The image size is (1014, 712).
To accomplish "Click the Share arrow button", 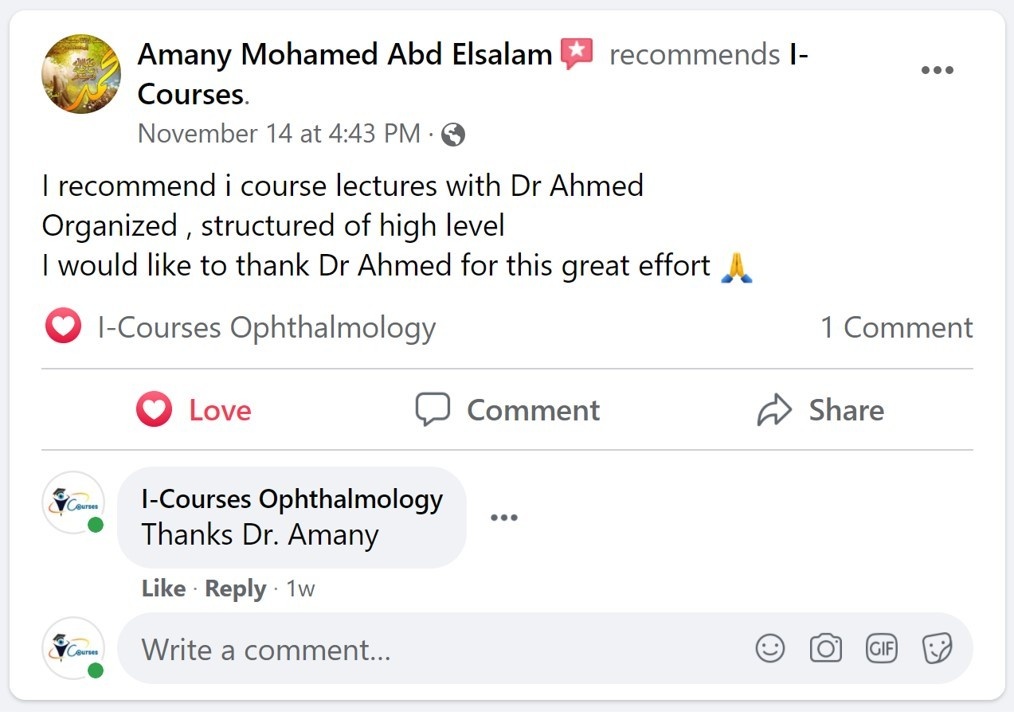I will click(x=821, y=410).
